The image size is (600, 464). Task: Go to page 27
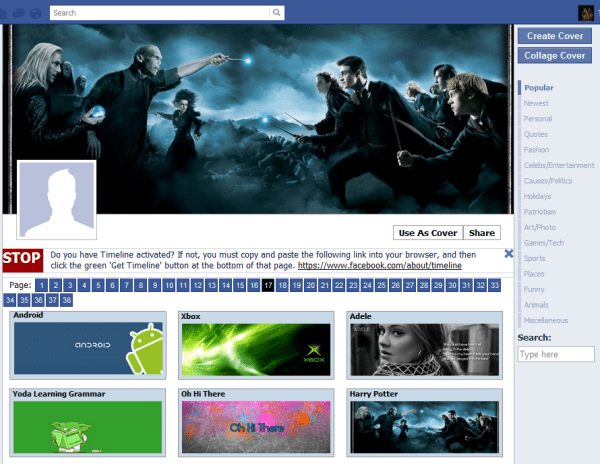(410, 285)
